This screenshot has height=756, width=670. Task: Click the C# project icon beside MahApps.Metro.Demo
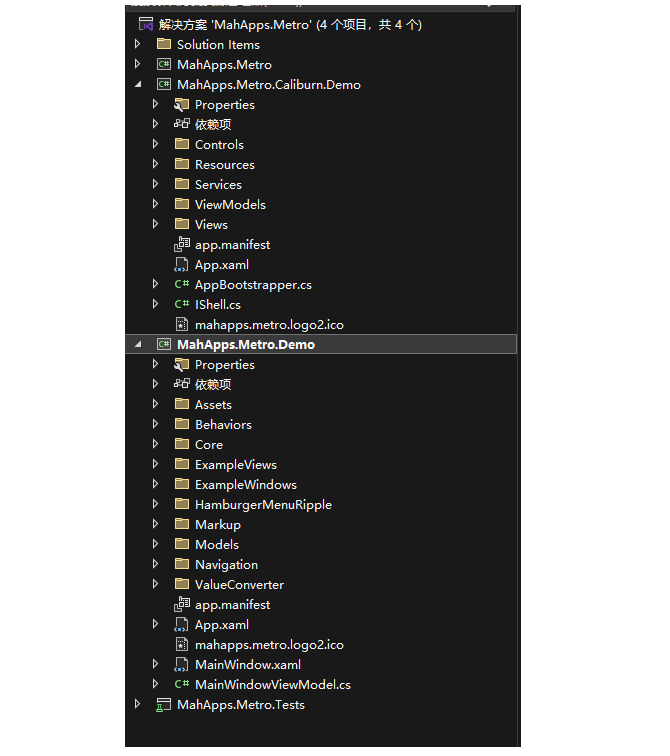pyautogui.click(x=163, y=344)
